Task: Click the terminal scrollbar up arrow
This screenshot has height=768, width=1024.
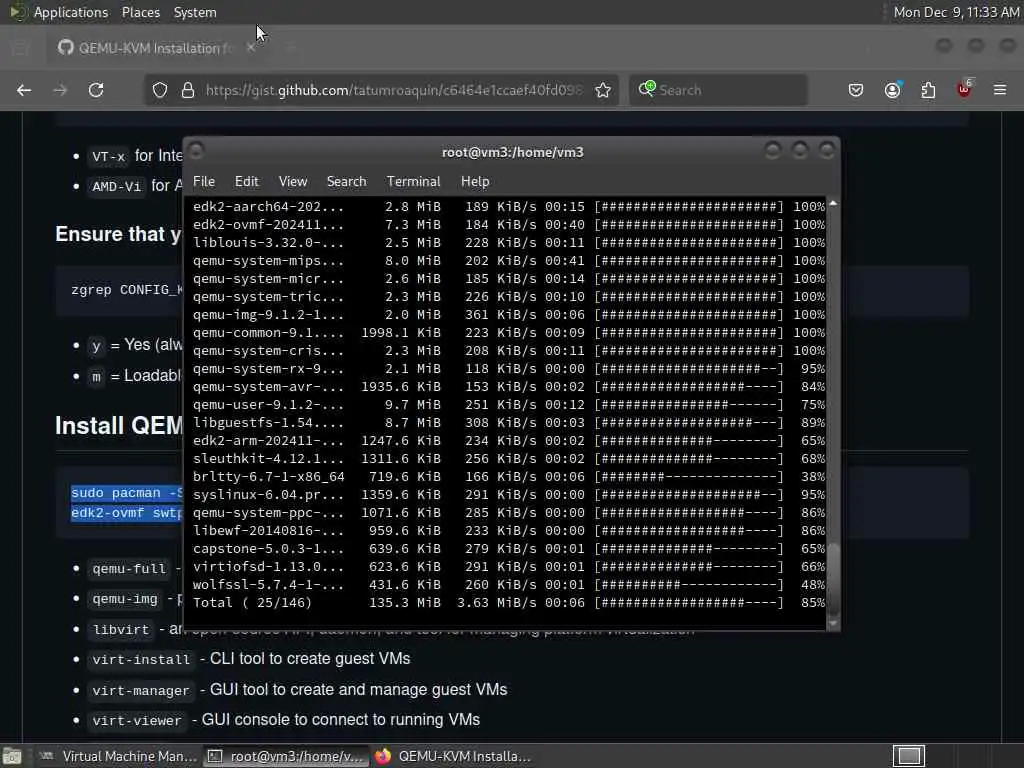Action: [x=833, y=204]
